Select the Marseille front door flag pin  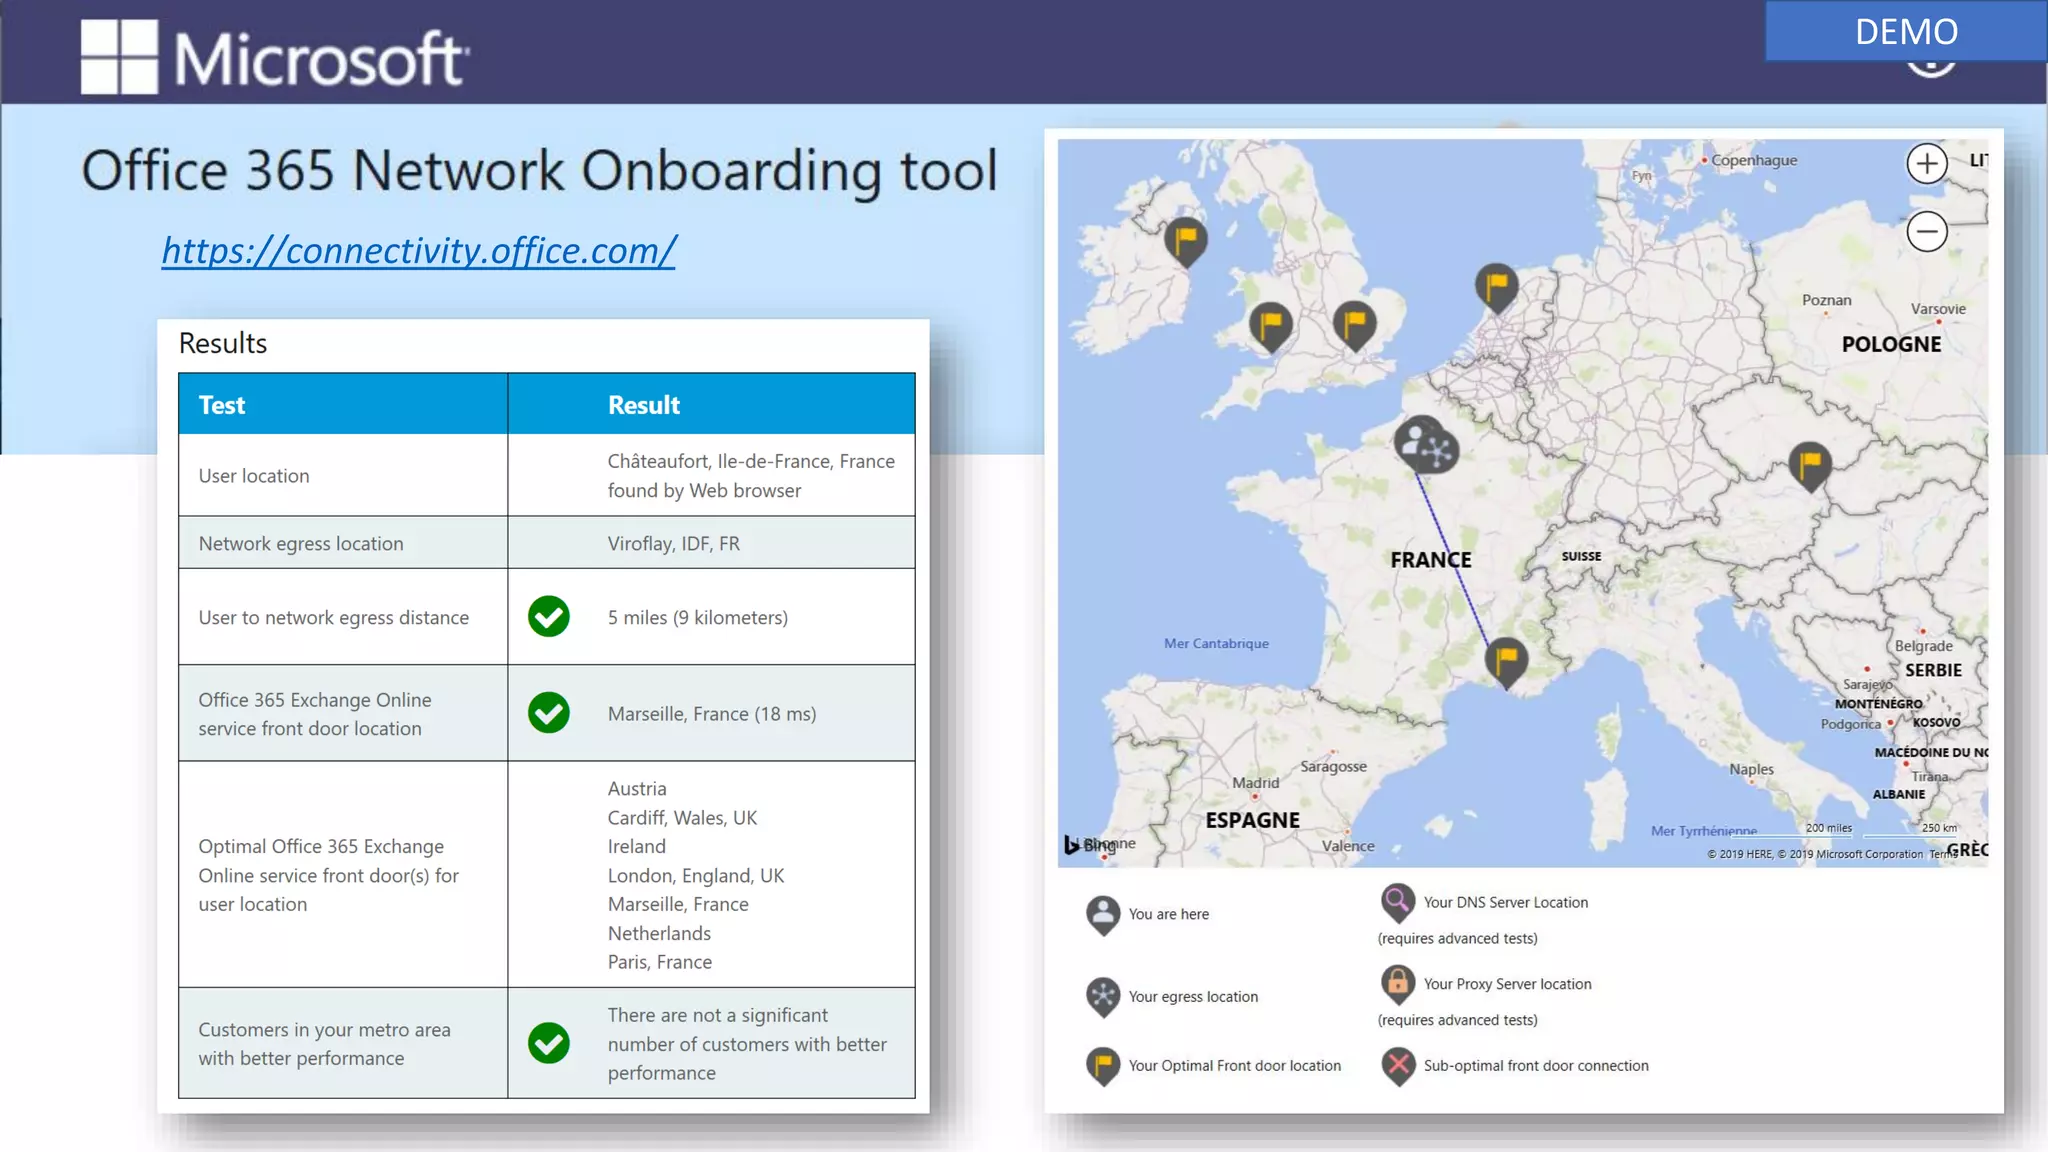click(x=1506, y=661)
